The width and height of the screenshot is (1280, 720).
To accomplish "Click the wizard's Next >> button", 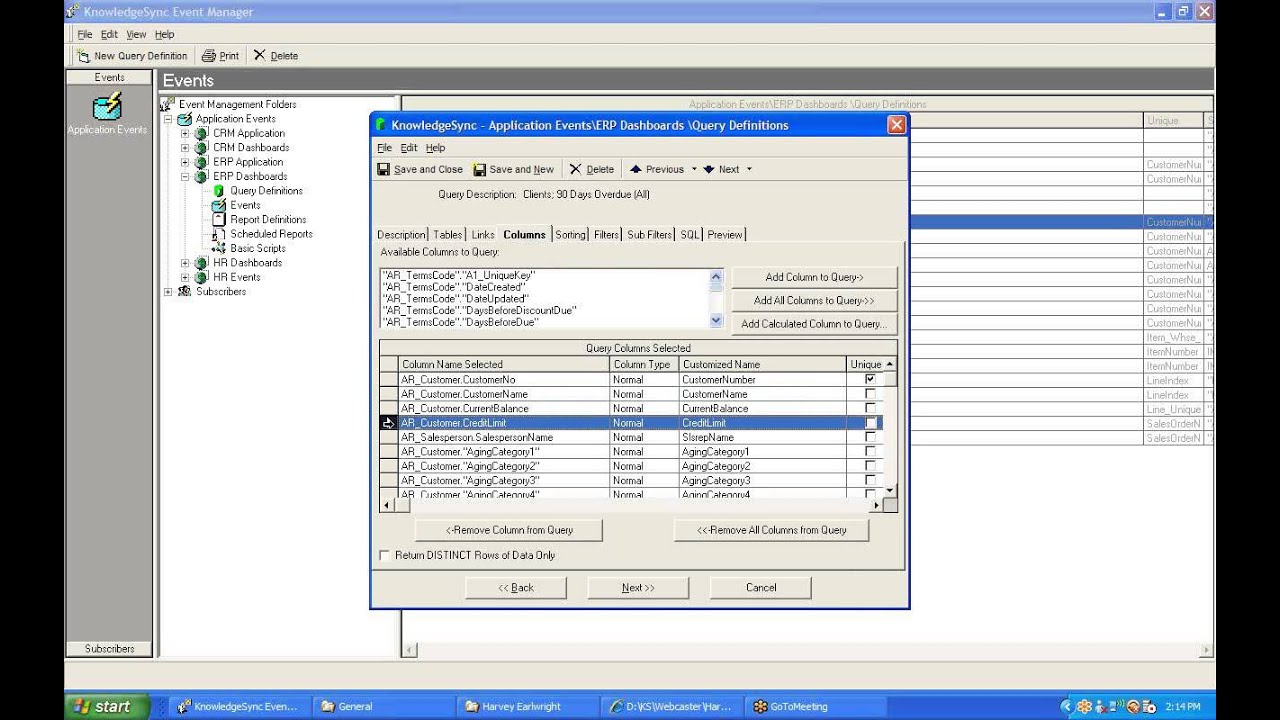I will tap(638, 587).
